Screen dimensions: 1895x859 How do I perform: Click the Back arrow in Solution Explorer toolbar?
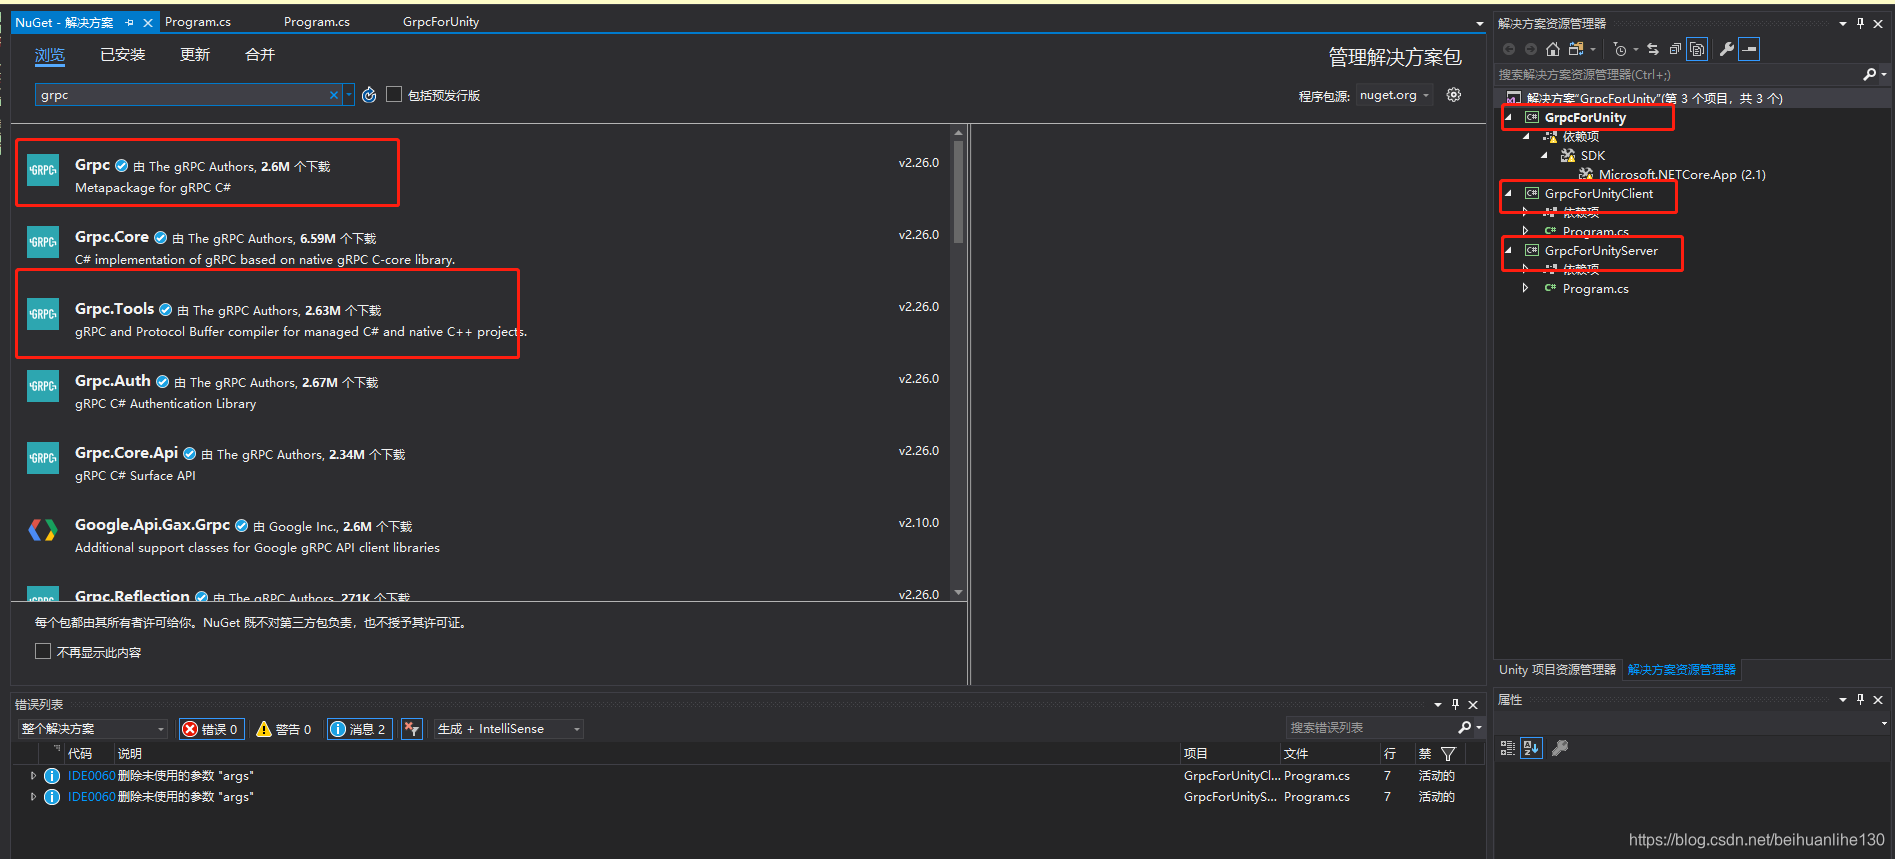[x=1509, y=49]
